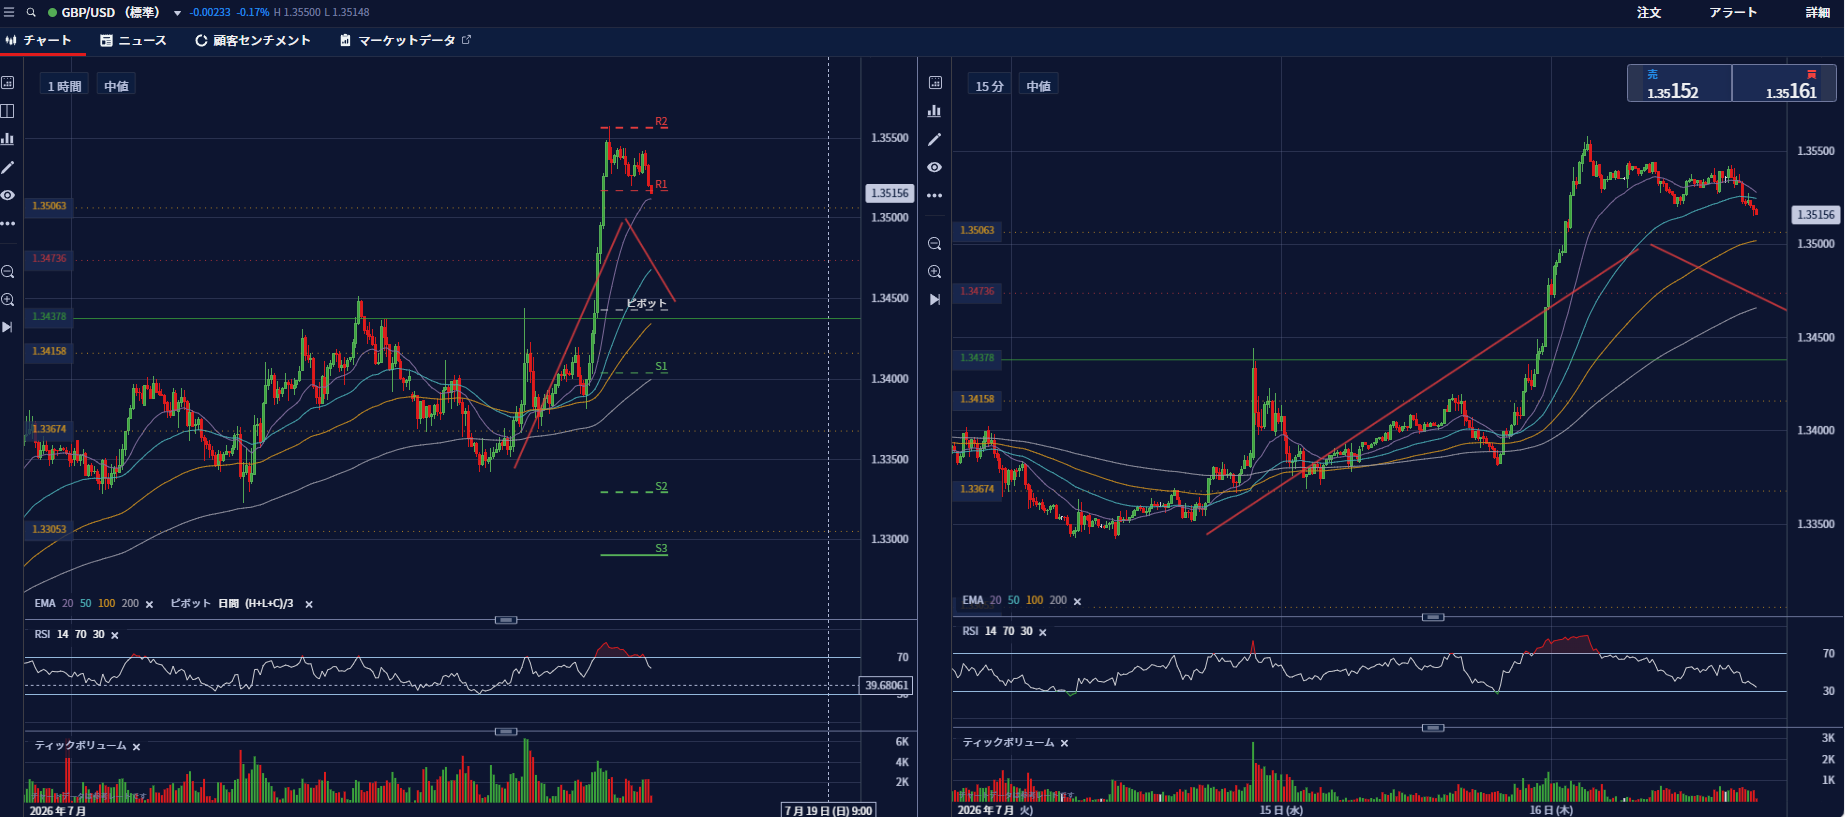Expand the GBP/USD symbol dropdown arrow

point(177,13)
